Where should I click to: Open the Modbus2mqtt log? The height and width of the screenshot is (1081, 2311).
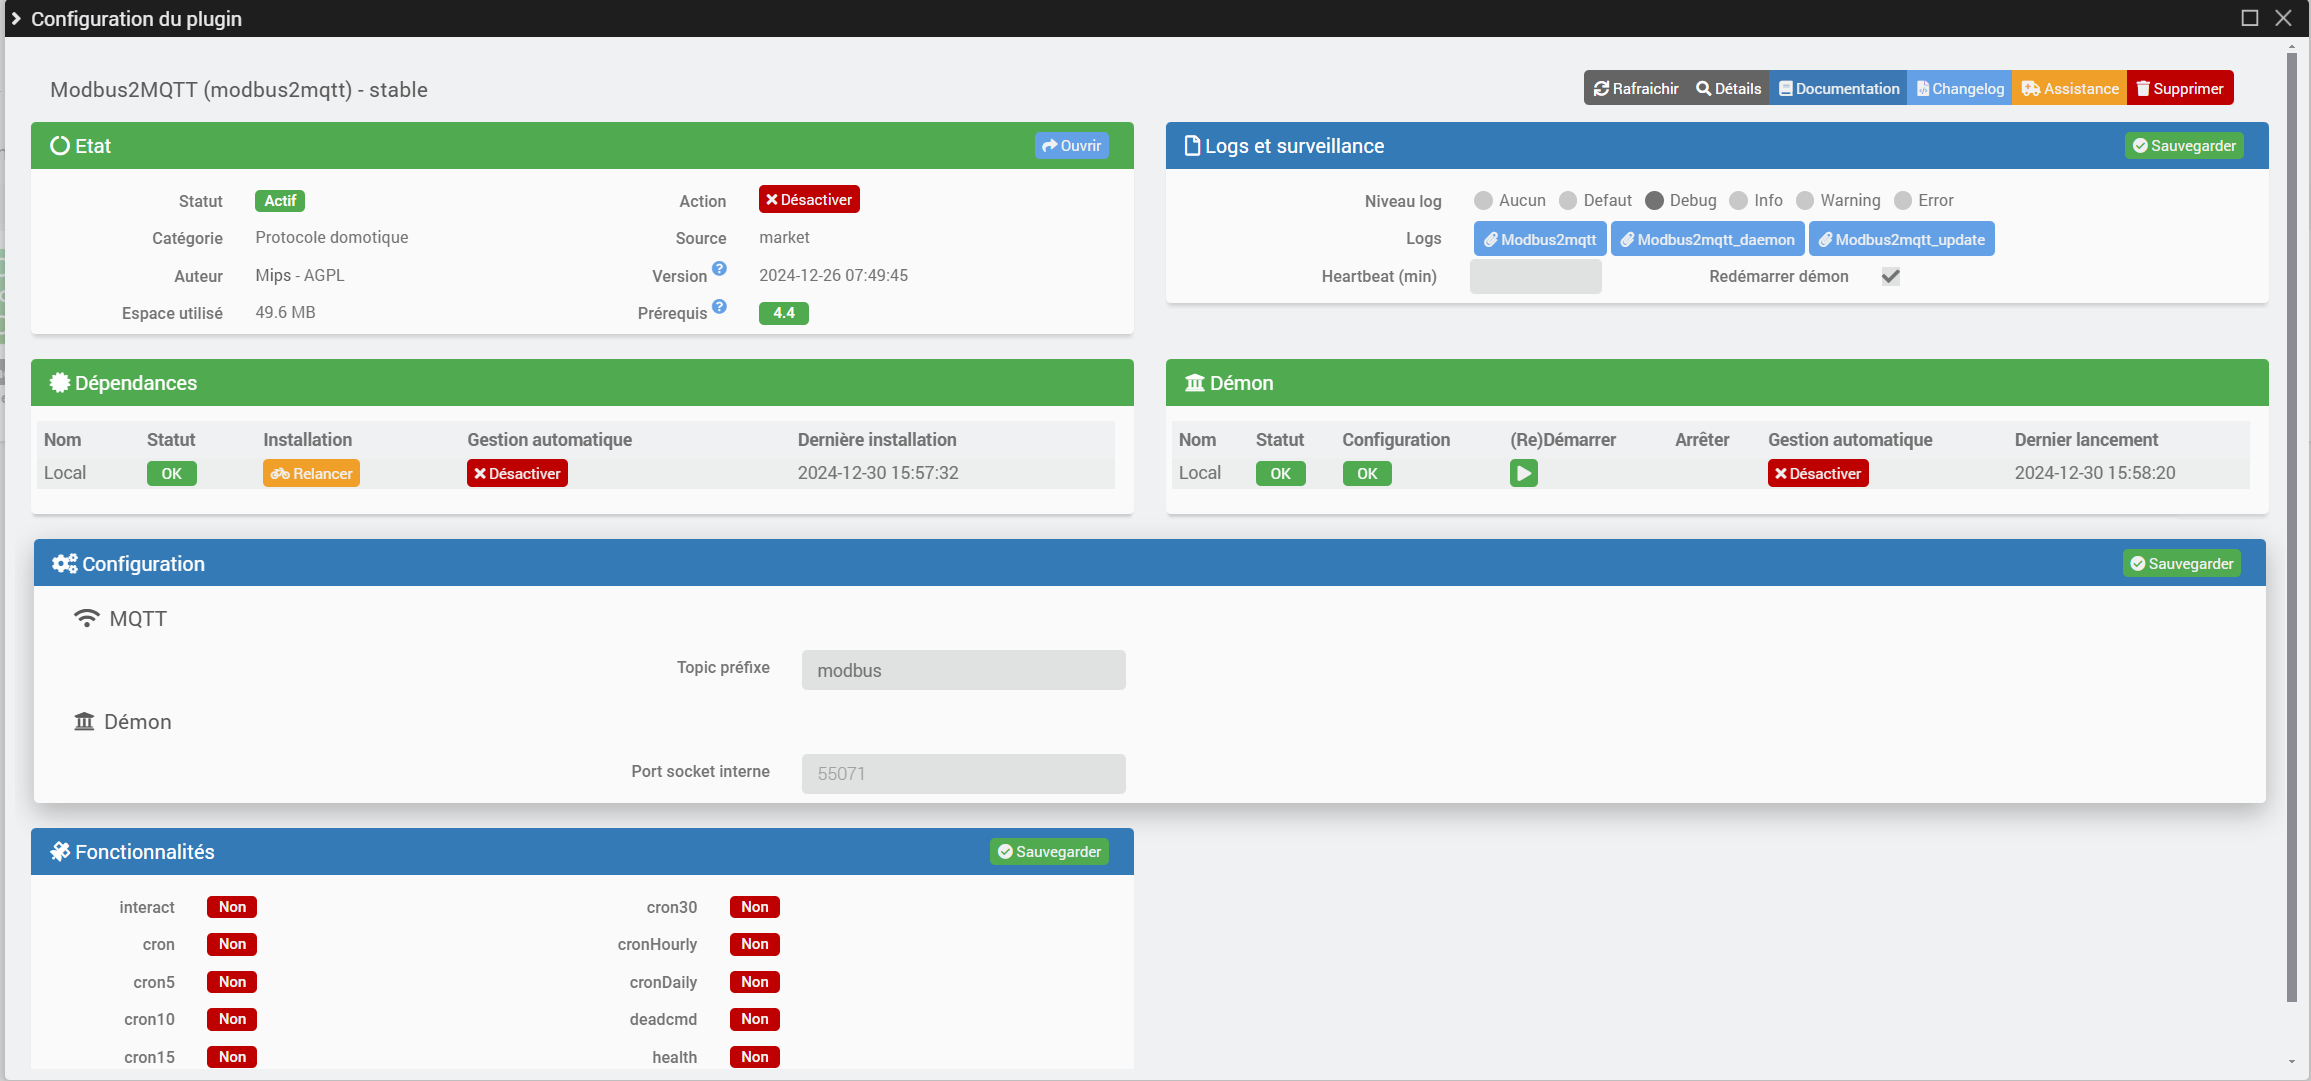click(1540, 239)
